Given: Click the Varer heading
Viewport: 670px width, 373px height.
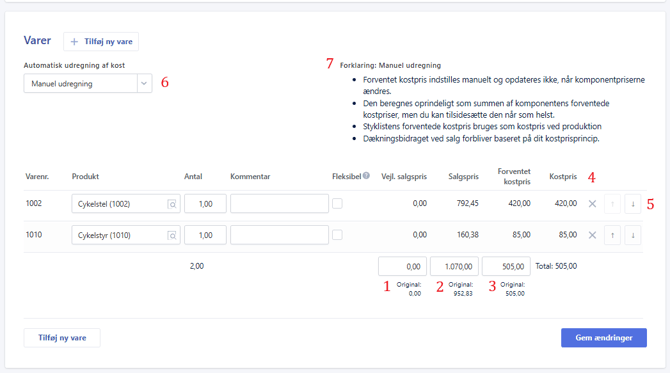Looking at the screenshot, I should point(37,41).
